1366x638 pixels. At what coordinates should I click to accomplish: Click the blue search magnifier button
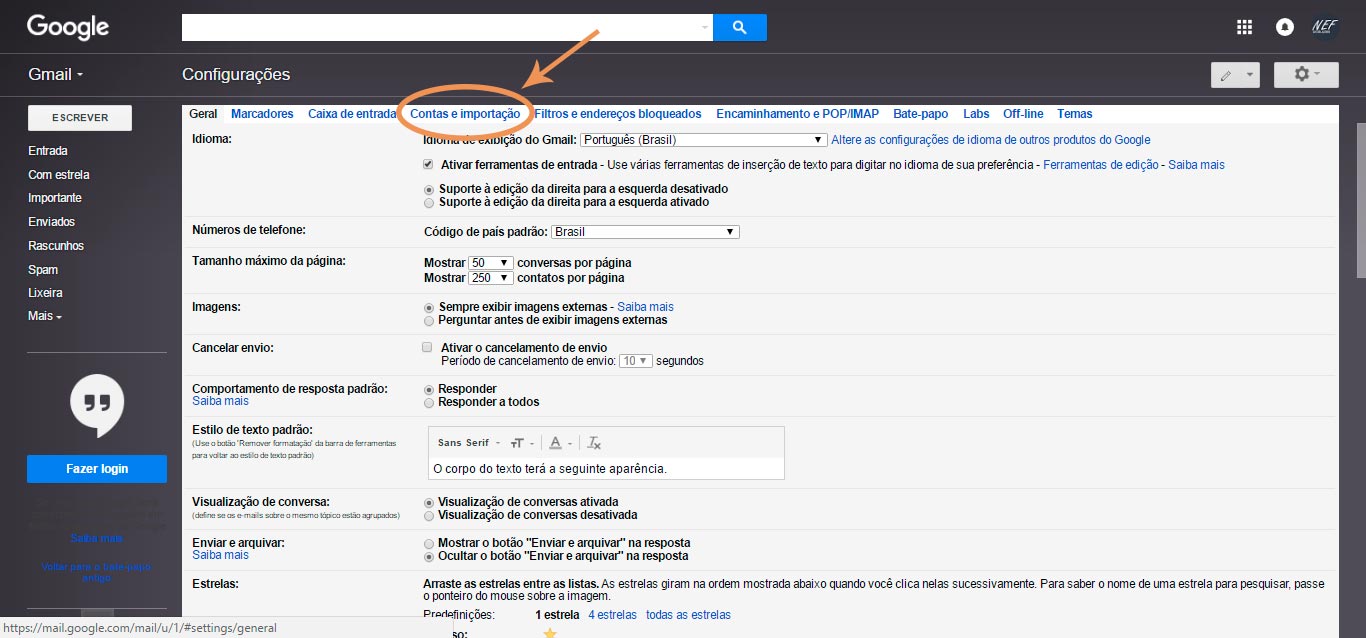740,28
